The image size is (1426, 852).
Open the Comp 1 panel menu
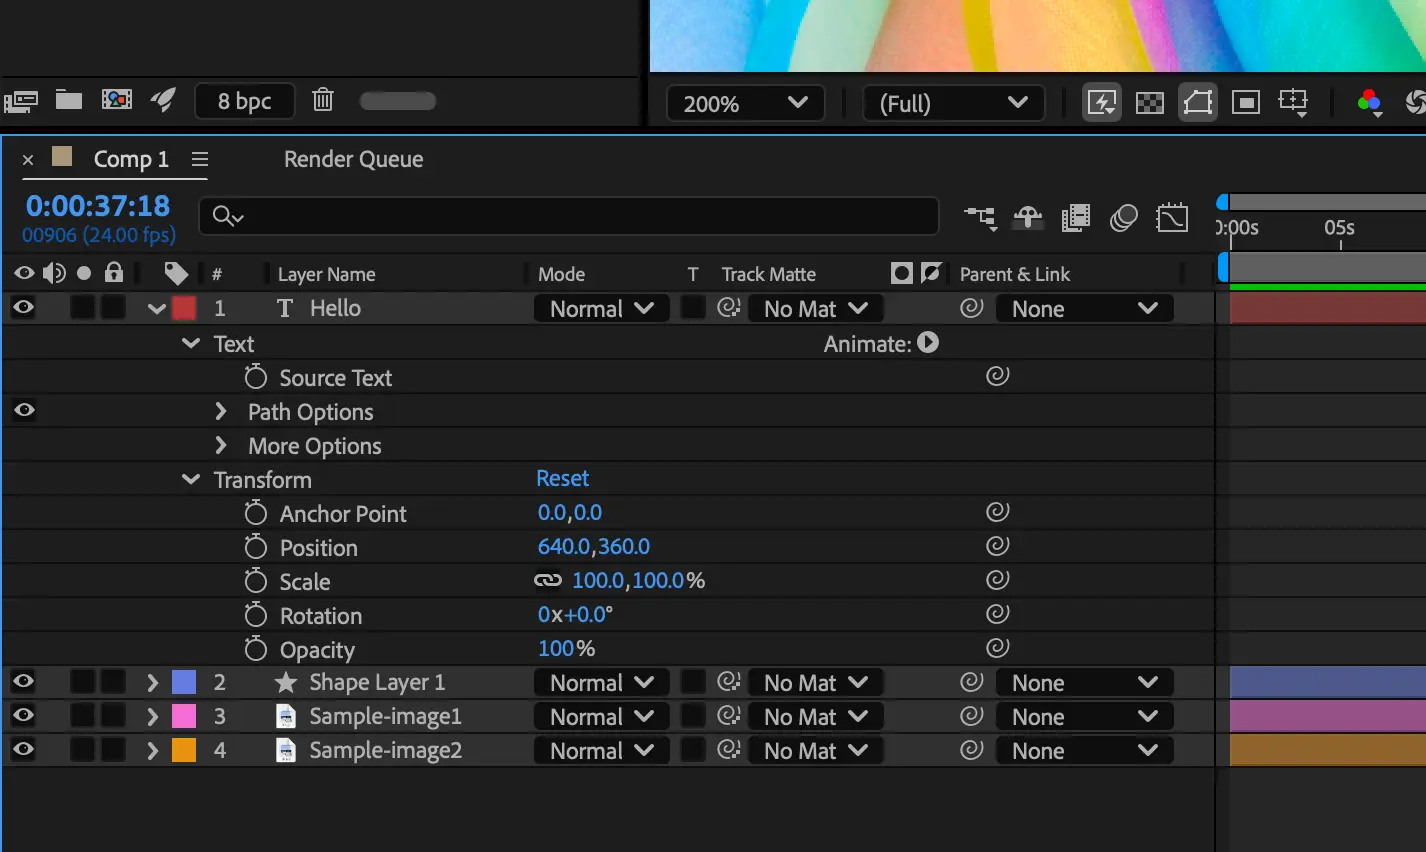pyautogui.click(x=200, y=159)
